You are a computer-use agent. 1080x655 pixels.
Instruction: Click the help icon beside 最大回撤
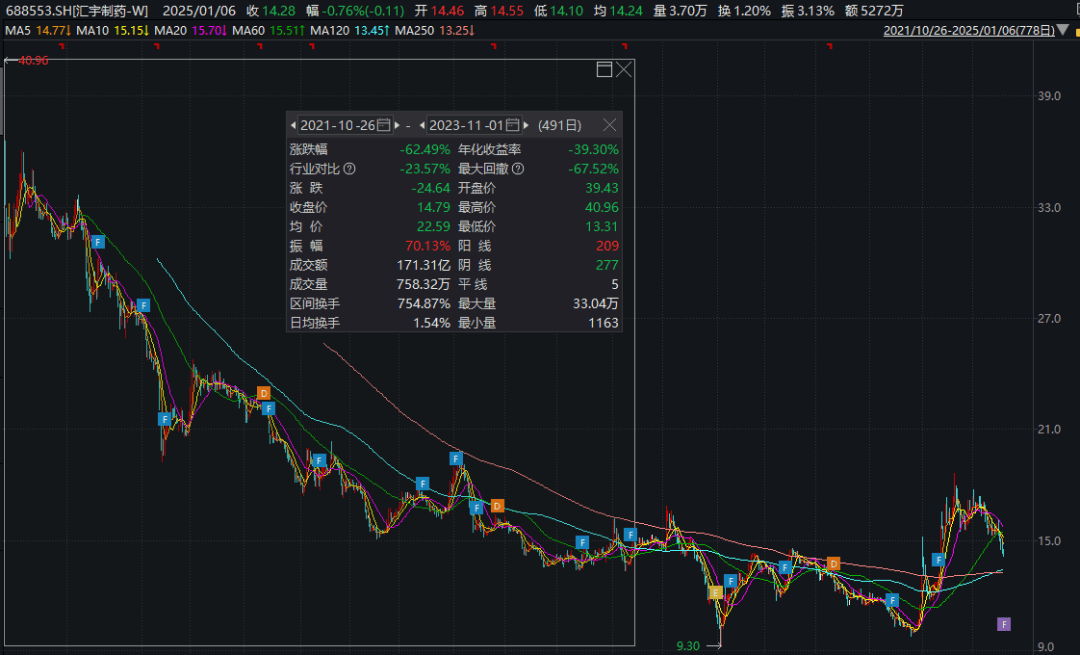tap(518, 169)
